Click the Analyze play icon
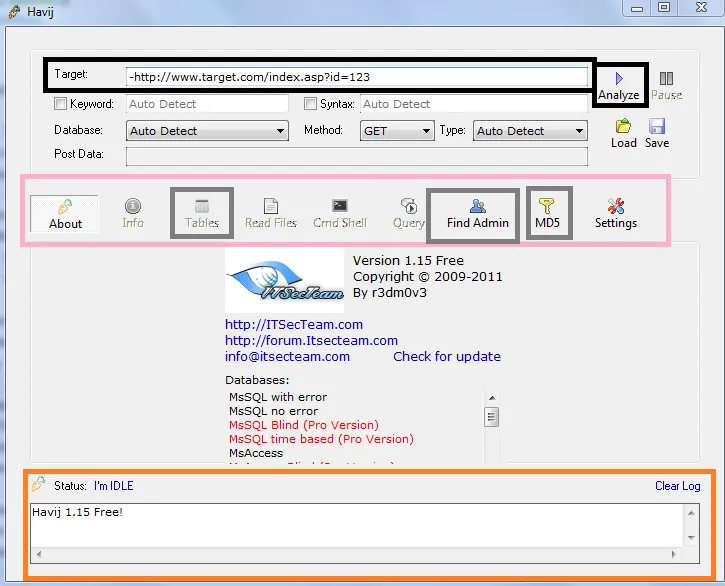Image resolution: width=725 pixels, height=586 pixels. (619, 79)
